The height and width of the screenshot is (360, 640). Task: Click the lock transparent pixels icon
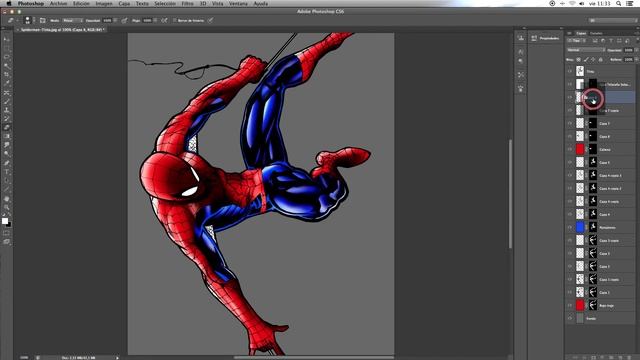(x=578, y=60)
